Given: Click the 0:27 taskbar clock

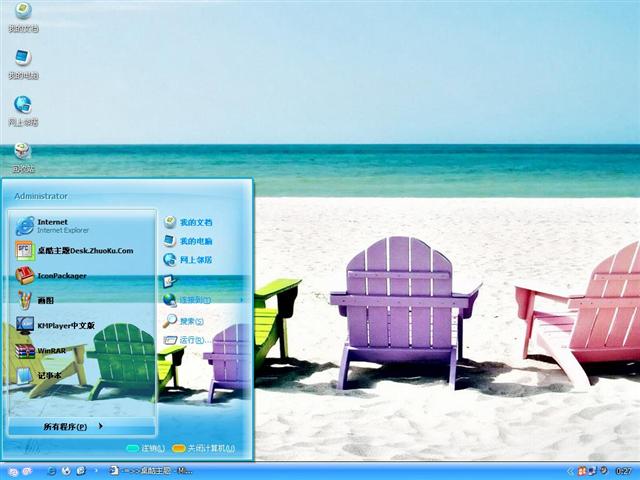Looking at the screenshot, I should pos(624,471).
